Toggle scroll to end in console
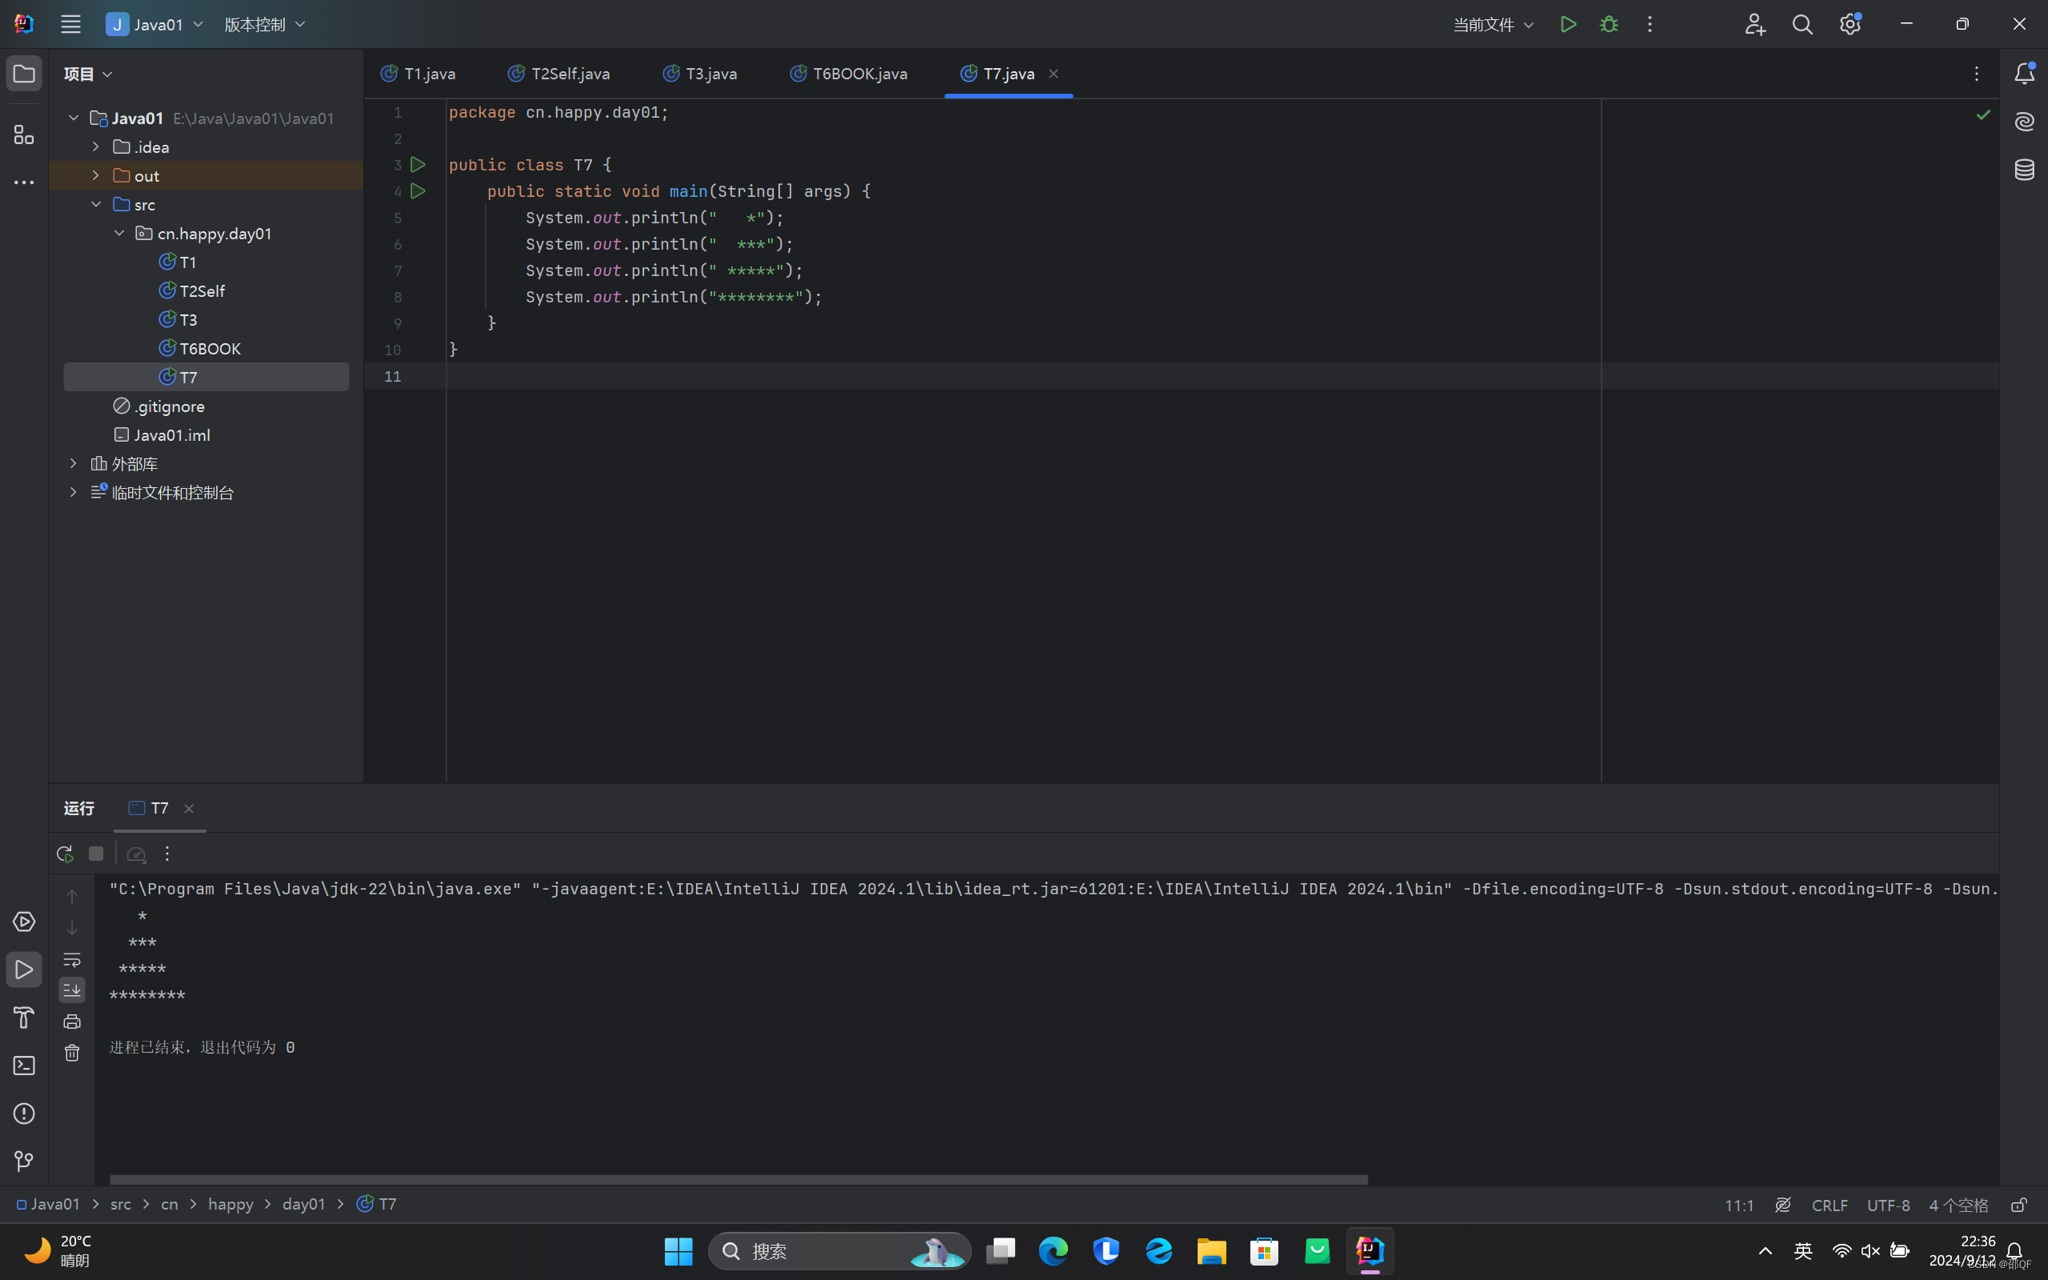 coord(72,989)
